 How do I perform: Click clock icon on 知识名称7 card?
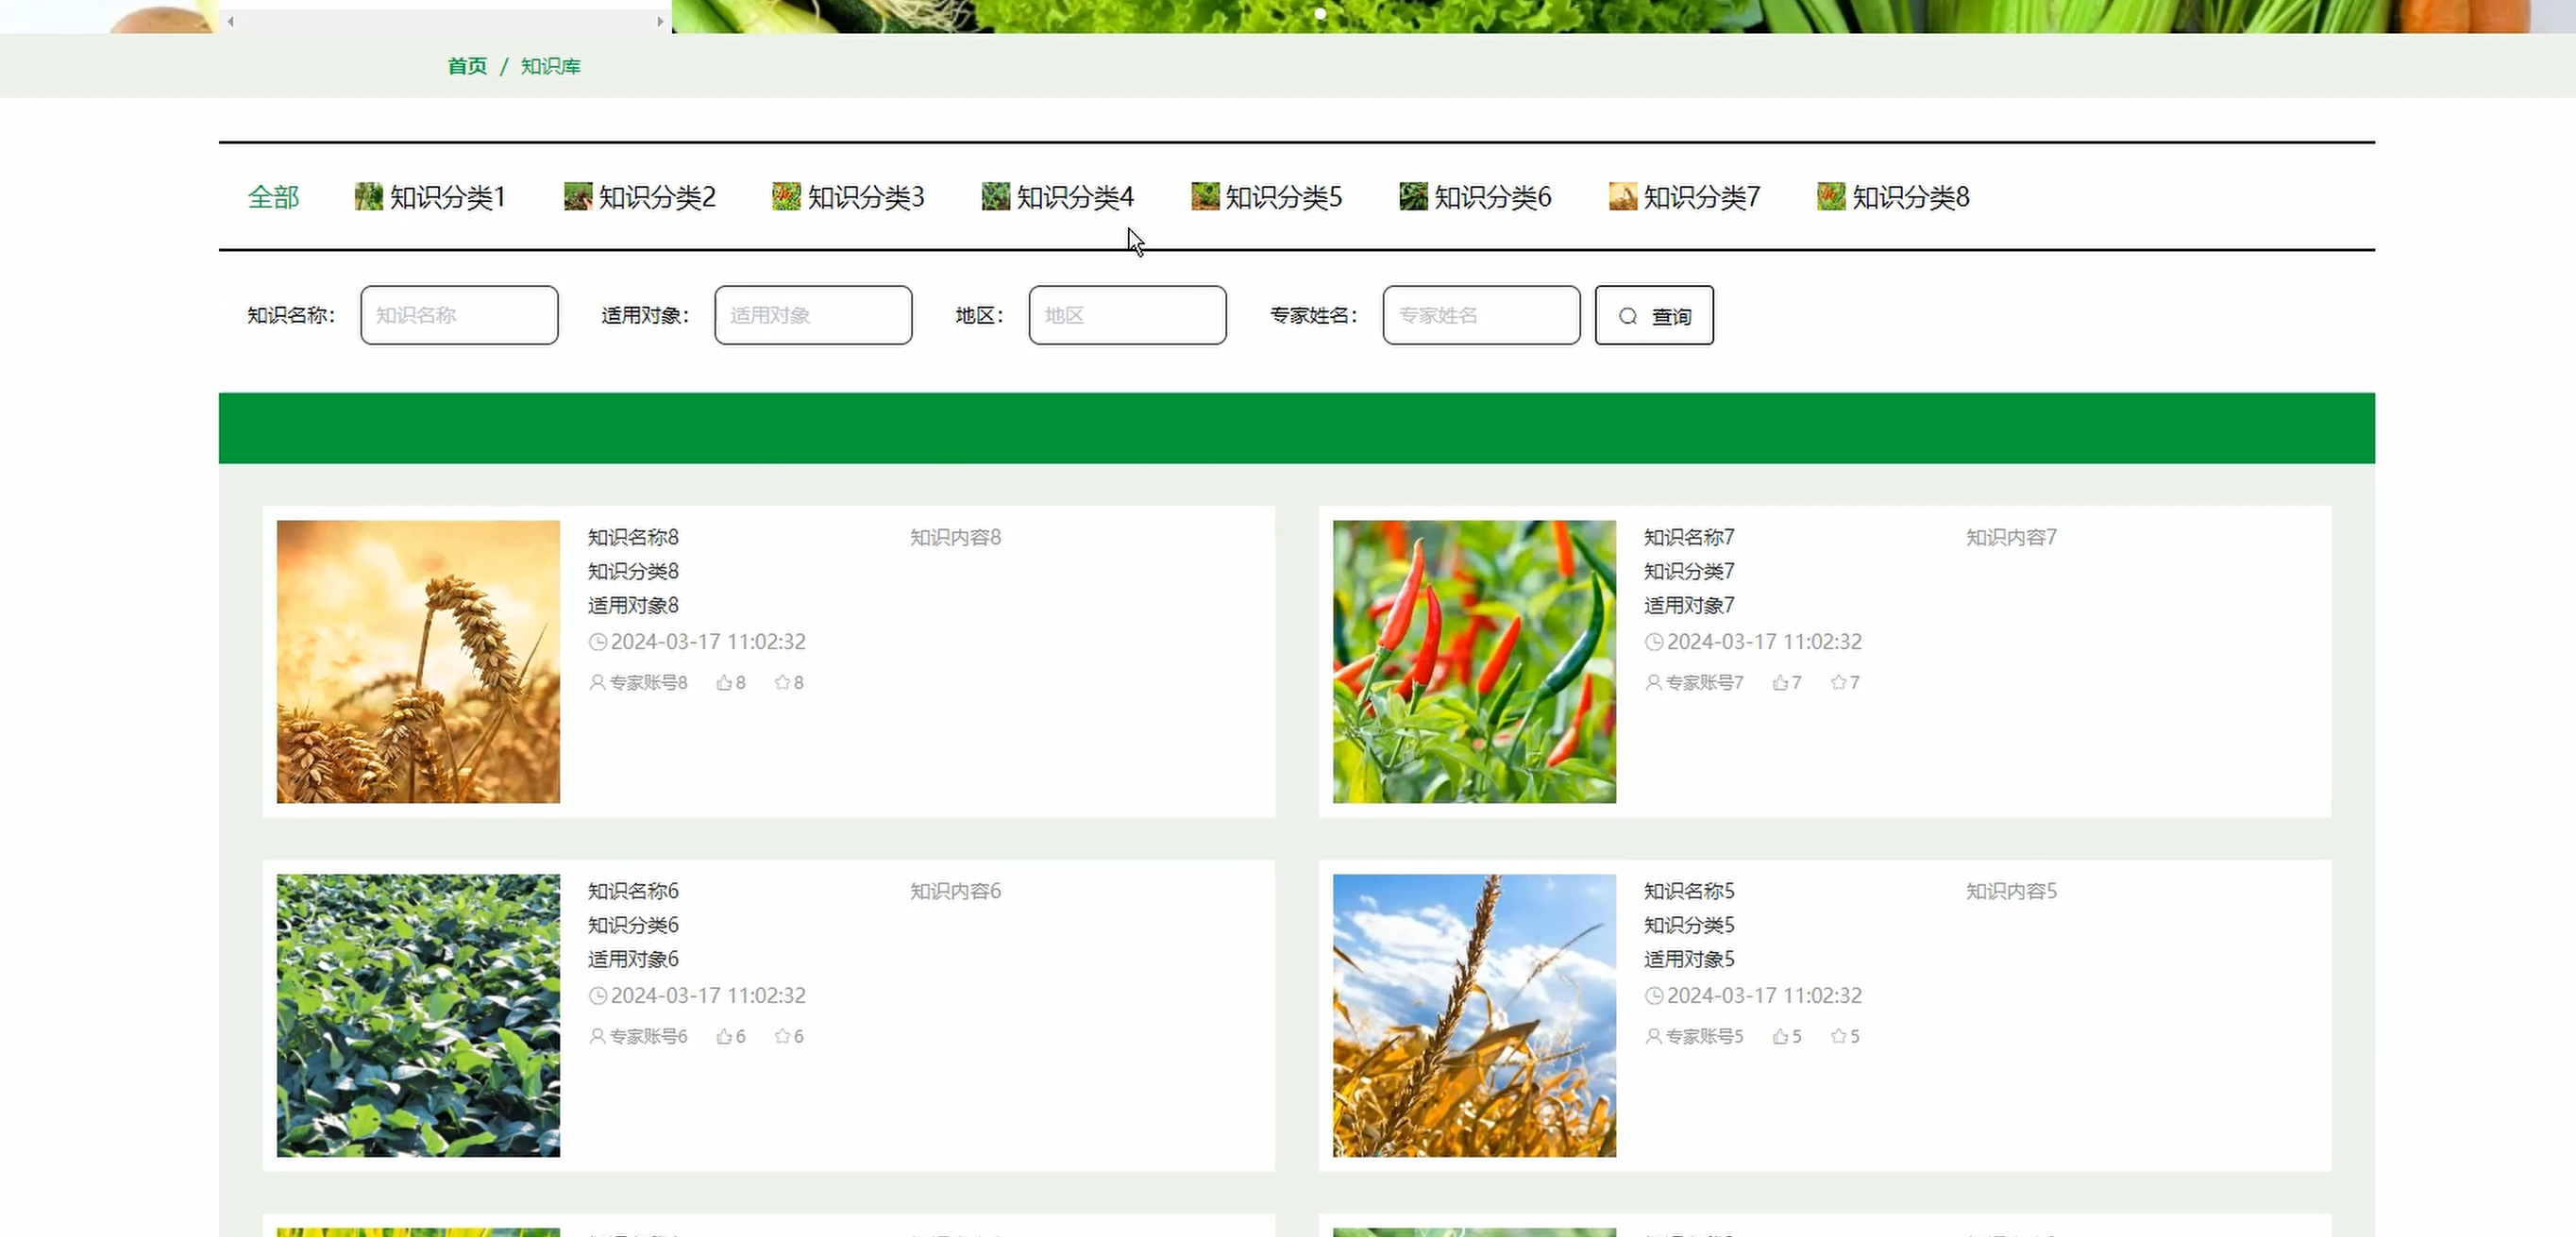tap(1654, 642)
